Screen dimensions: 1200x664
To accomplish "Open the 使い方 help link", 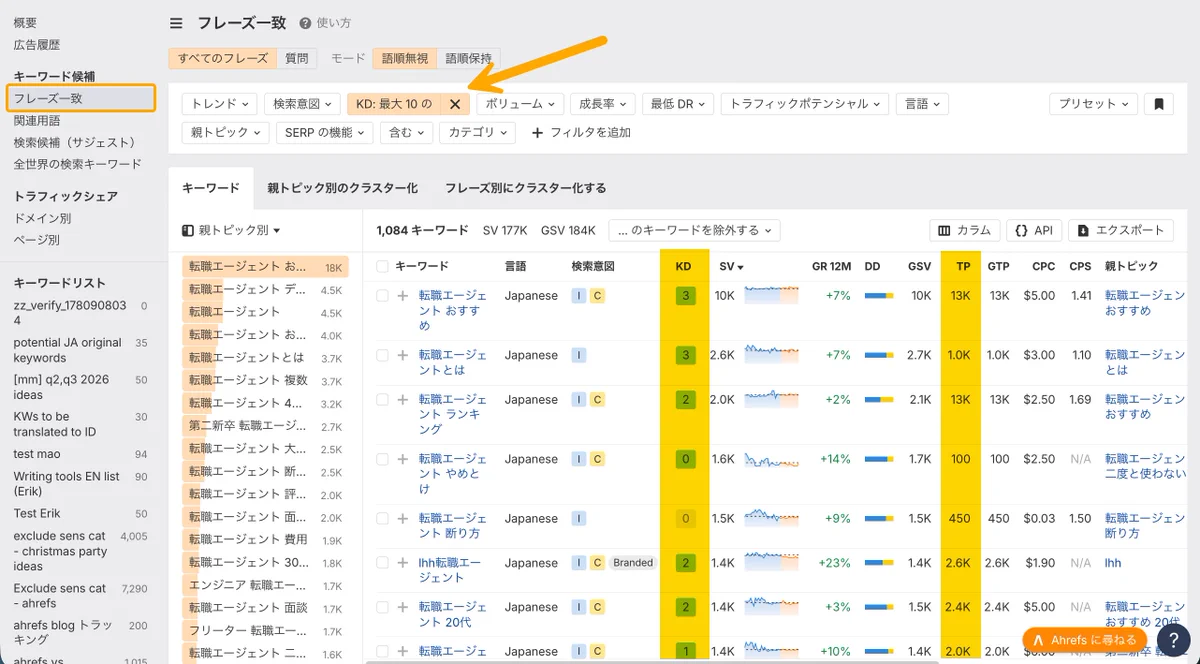I will coord(325,23).
